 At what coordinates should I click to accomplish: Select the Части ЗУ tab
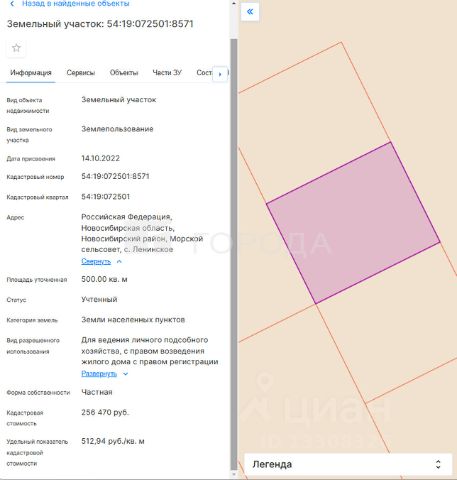167,73
